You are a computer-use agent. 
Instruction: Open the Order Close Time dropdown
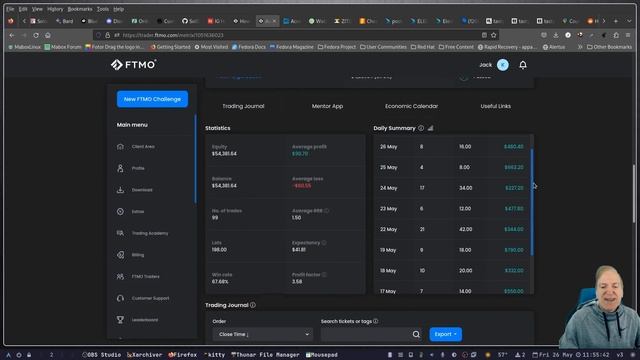click(x=262, y=334)
